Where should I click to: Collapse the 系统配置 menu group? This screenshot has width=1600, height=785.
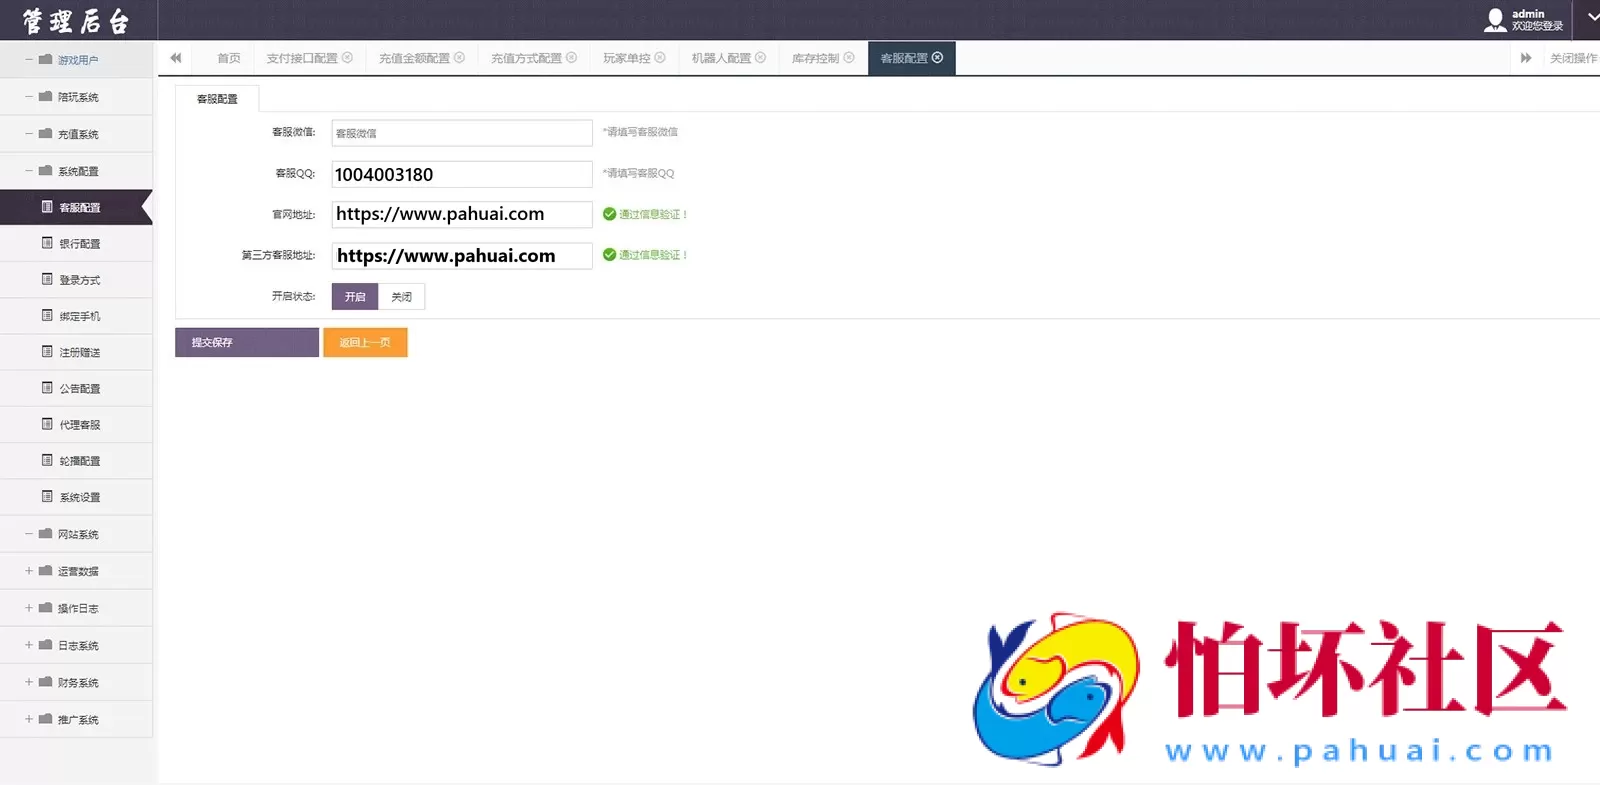point(29,171)
